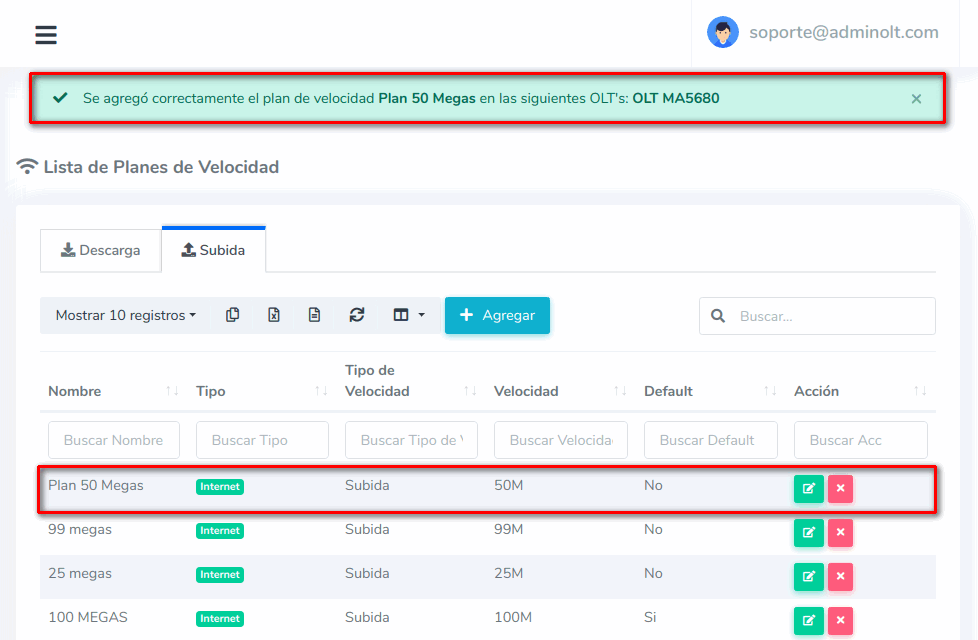Click the Buscar Tipo filter field
978x640 pixels.
coord(262,440)
